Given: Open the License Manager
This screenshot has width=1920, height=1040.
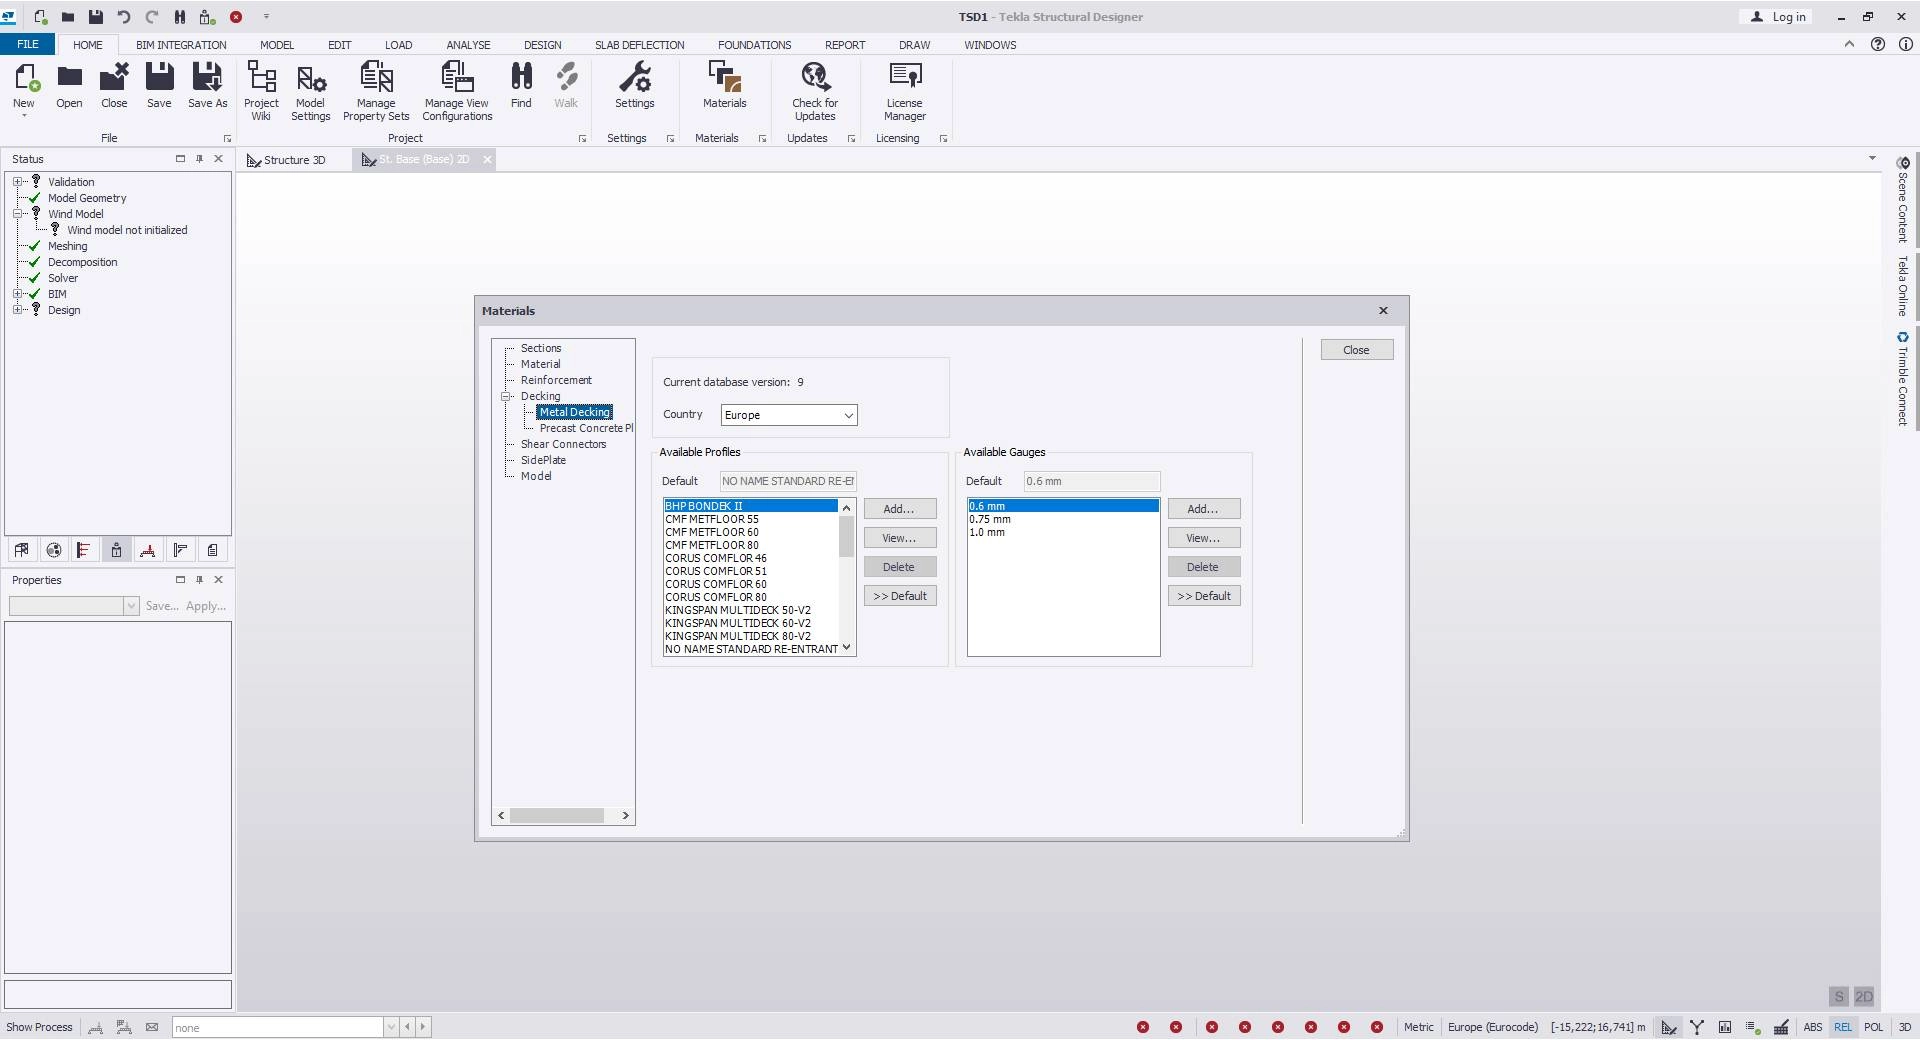Looking at the screenshot, I should click(904, 91).
